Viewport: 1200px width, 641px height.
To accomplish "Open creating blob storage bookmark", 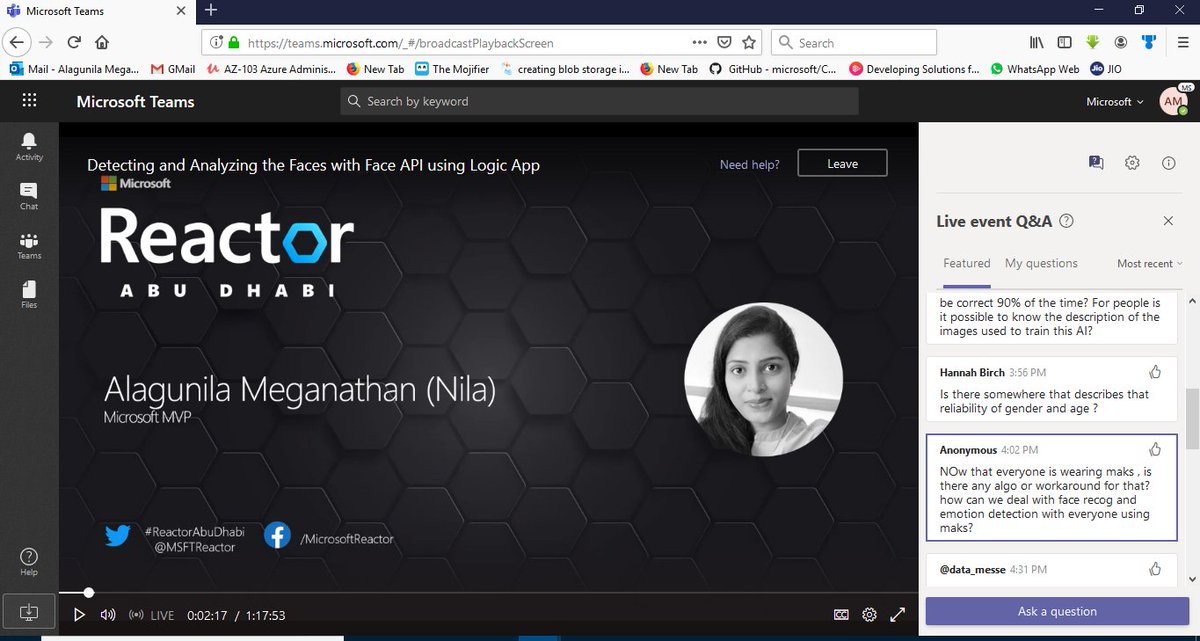I will click(x=565, y=69).
